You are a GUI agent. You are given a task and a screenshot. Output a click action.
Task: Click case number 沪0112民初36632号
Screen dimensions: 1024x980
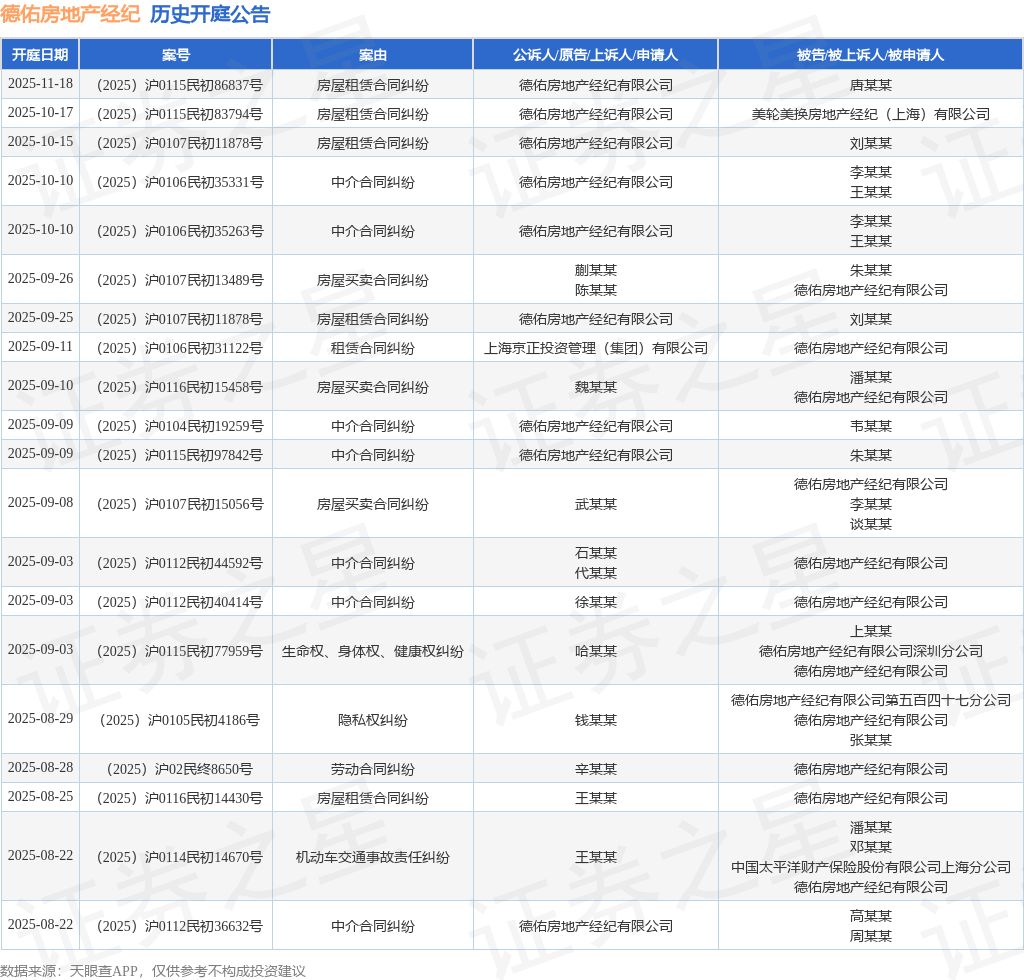[x=180, y=926]
